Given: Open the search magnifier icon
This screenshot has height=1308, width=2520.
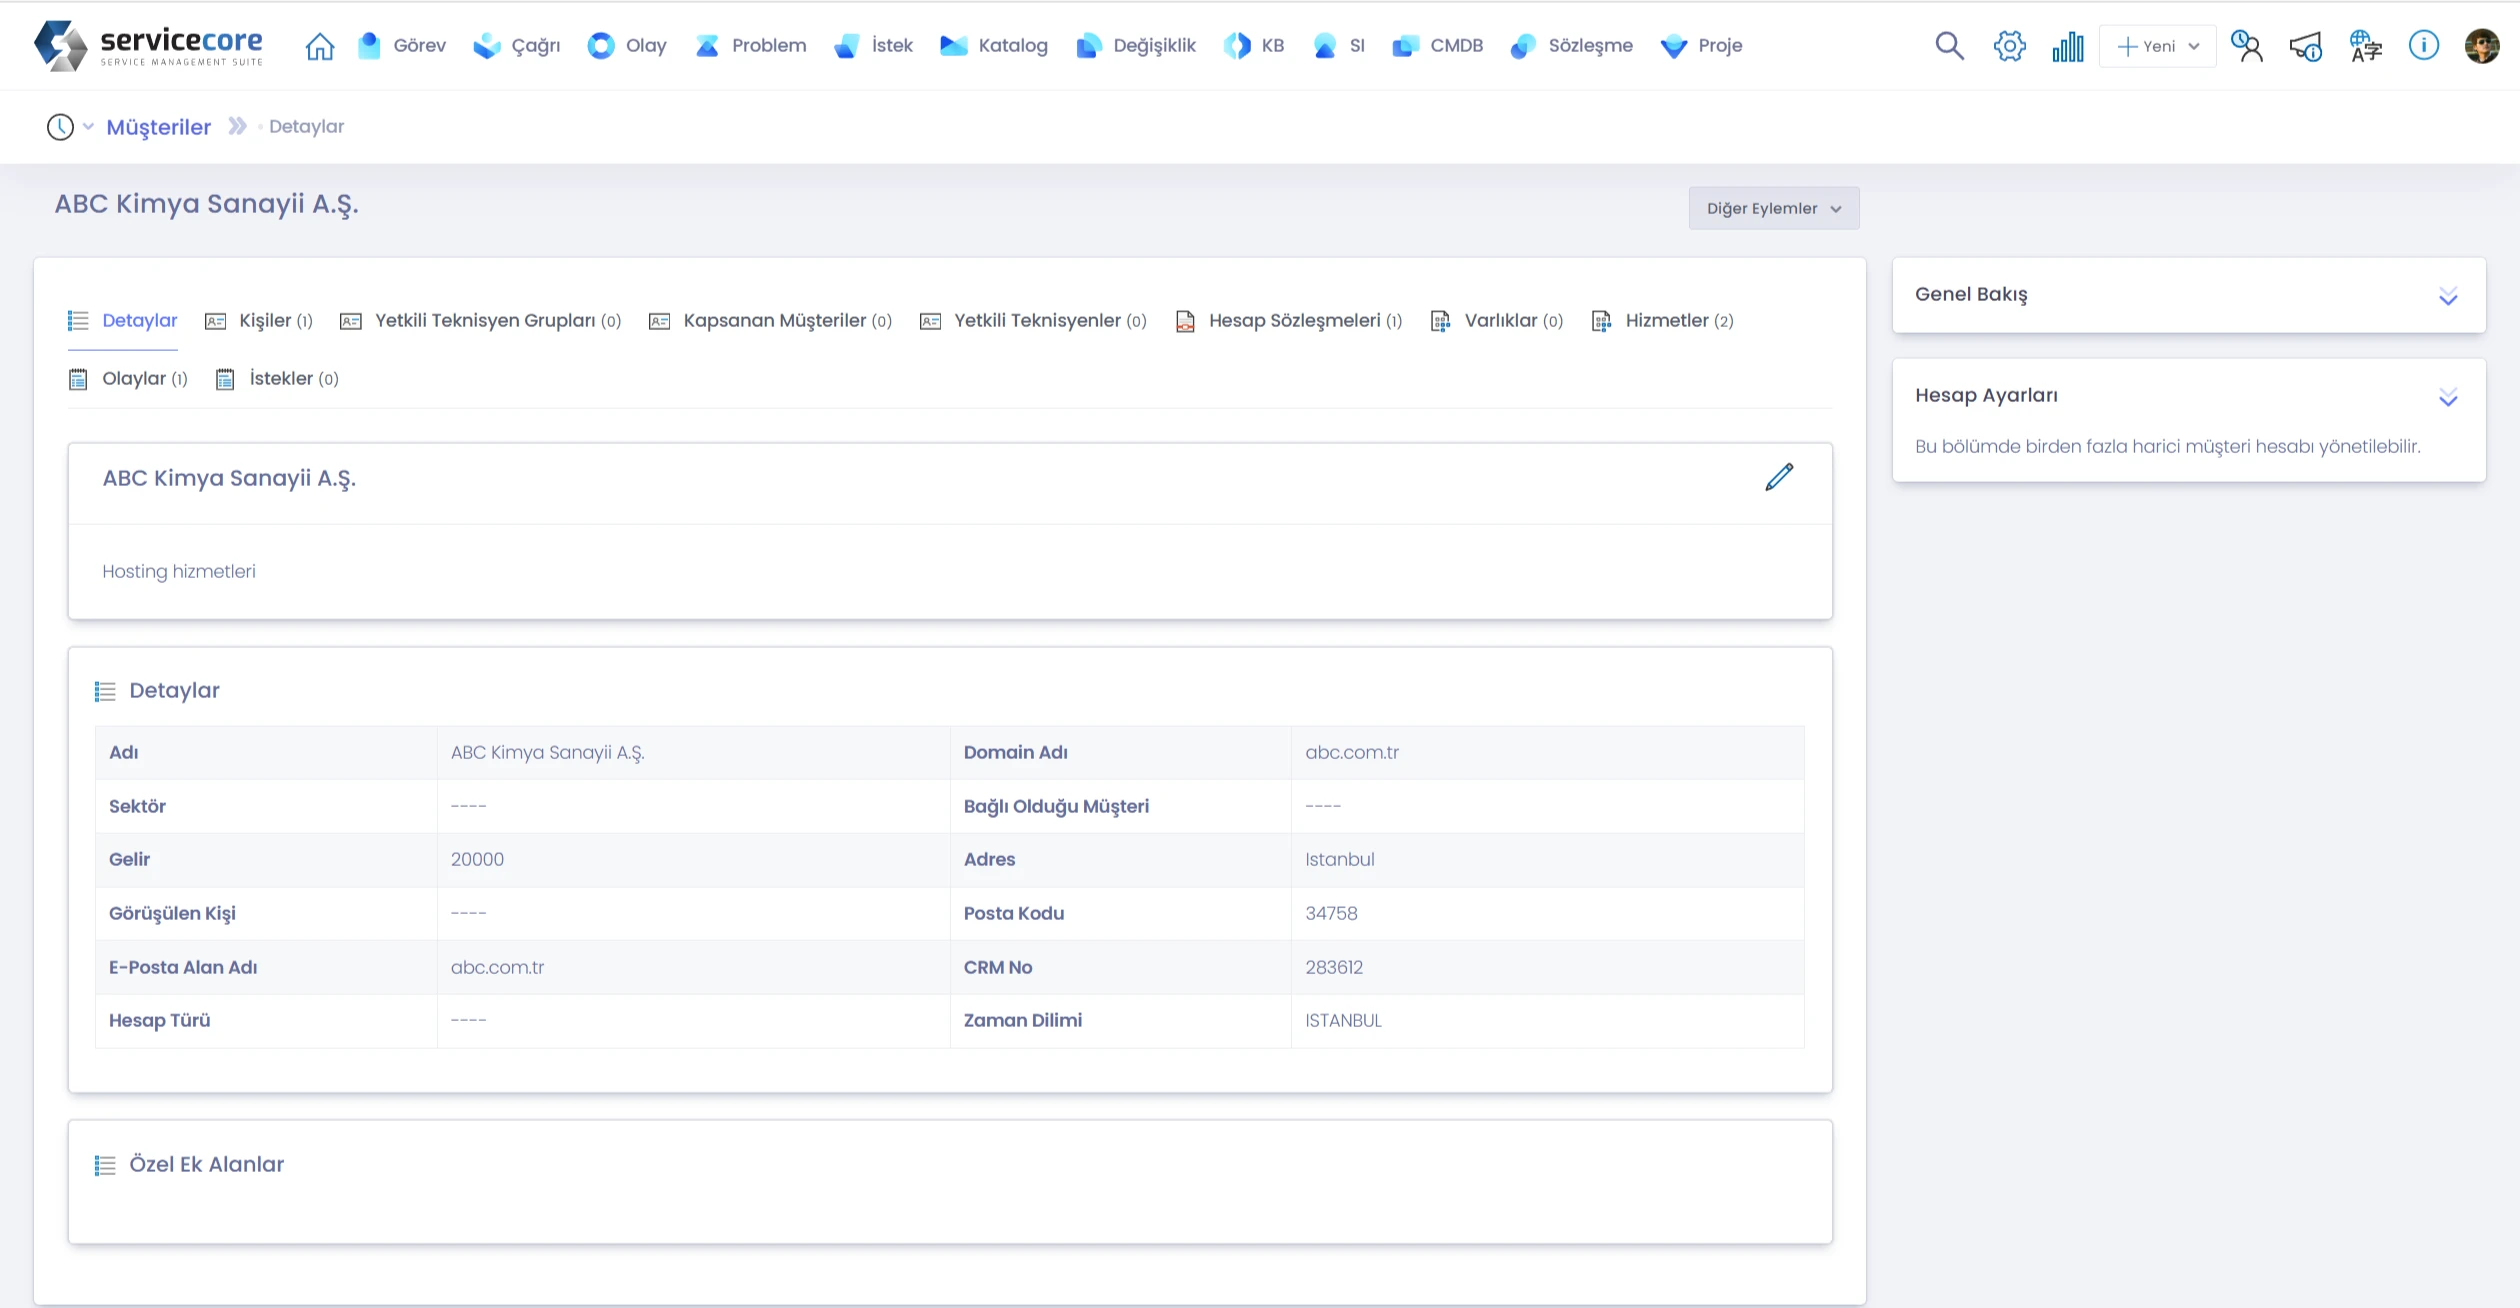Looking at the screenshot, I should (x=1949, y=46).
